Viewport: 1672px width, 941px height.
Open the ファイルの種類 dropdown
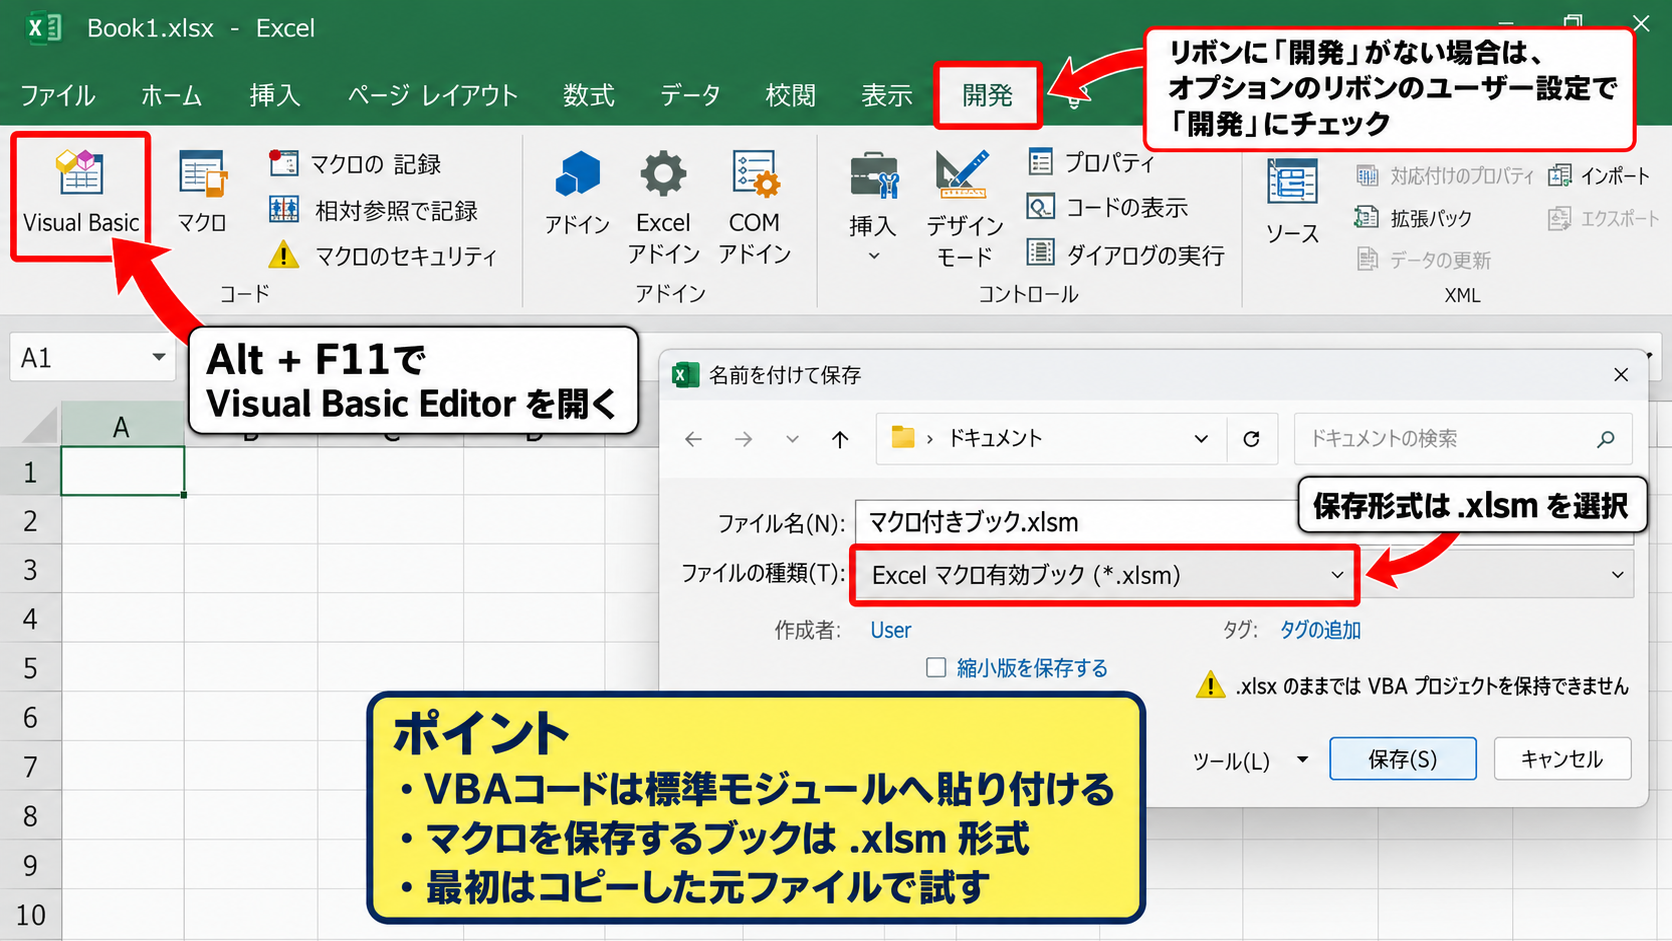pyautogui.click(x=1104, y=575)
